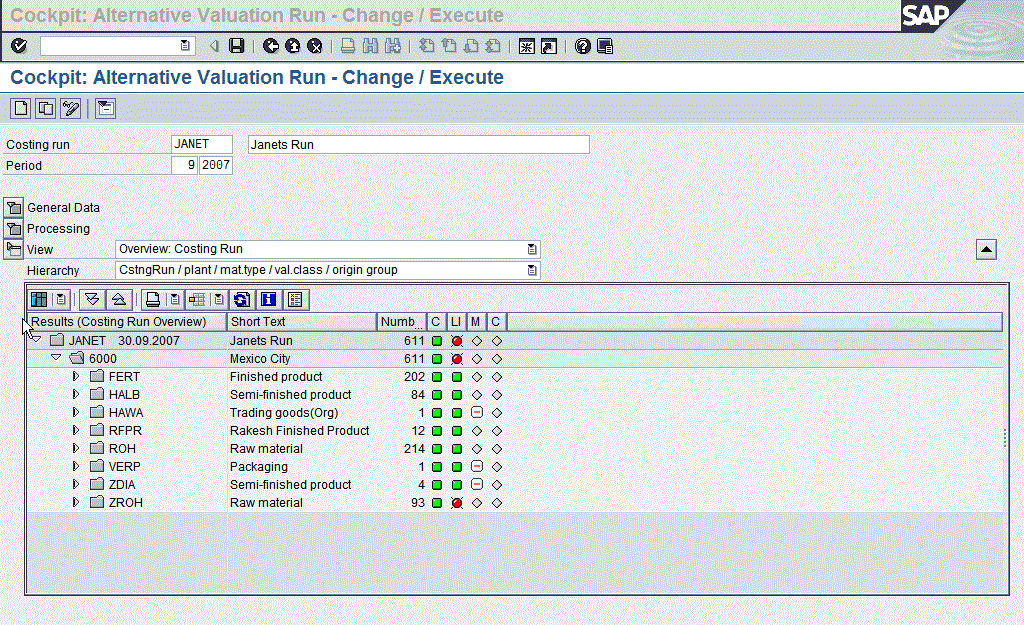Collapse the 6000 Mexico City plant node
The width and height of the screenshot is (1024, 625).
[x=56, y=359]
